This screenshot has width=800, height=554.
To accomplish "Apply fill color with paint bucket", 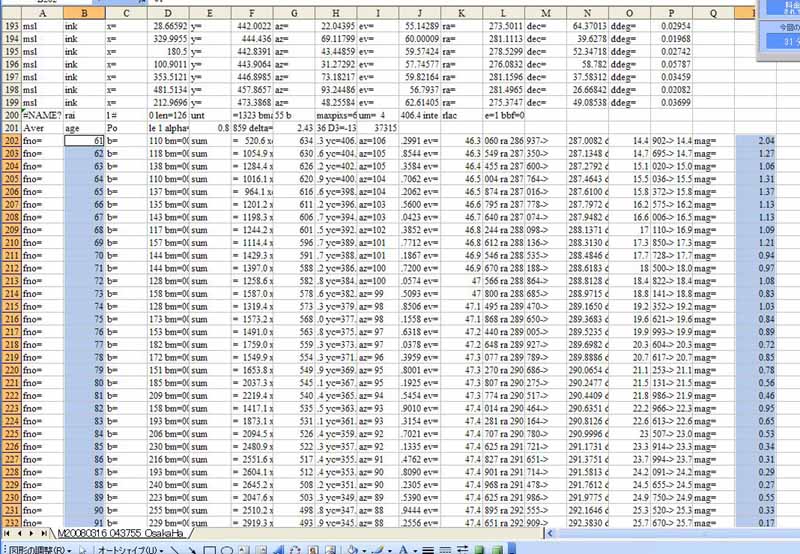I will [x=353, y=550].
